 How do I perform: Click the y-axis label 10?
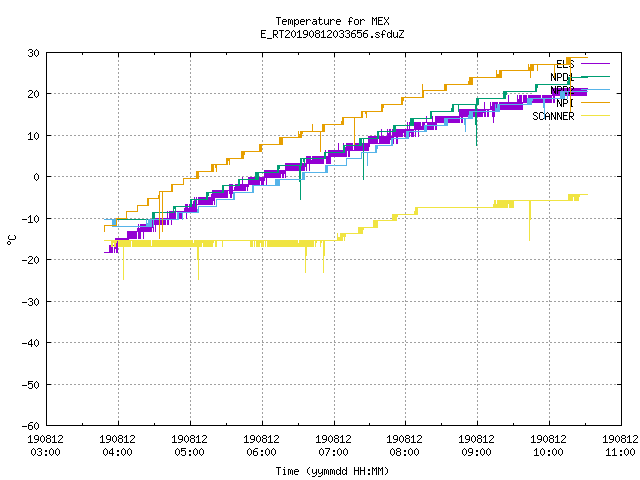33,136
